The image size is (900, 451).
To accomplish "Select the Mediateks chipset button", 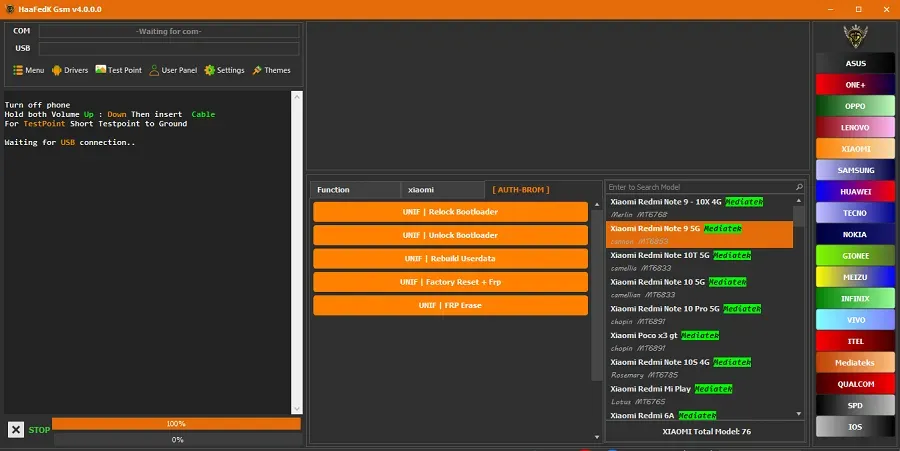I will click(855, 363).
